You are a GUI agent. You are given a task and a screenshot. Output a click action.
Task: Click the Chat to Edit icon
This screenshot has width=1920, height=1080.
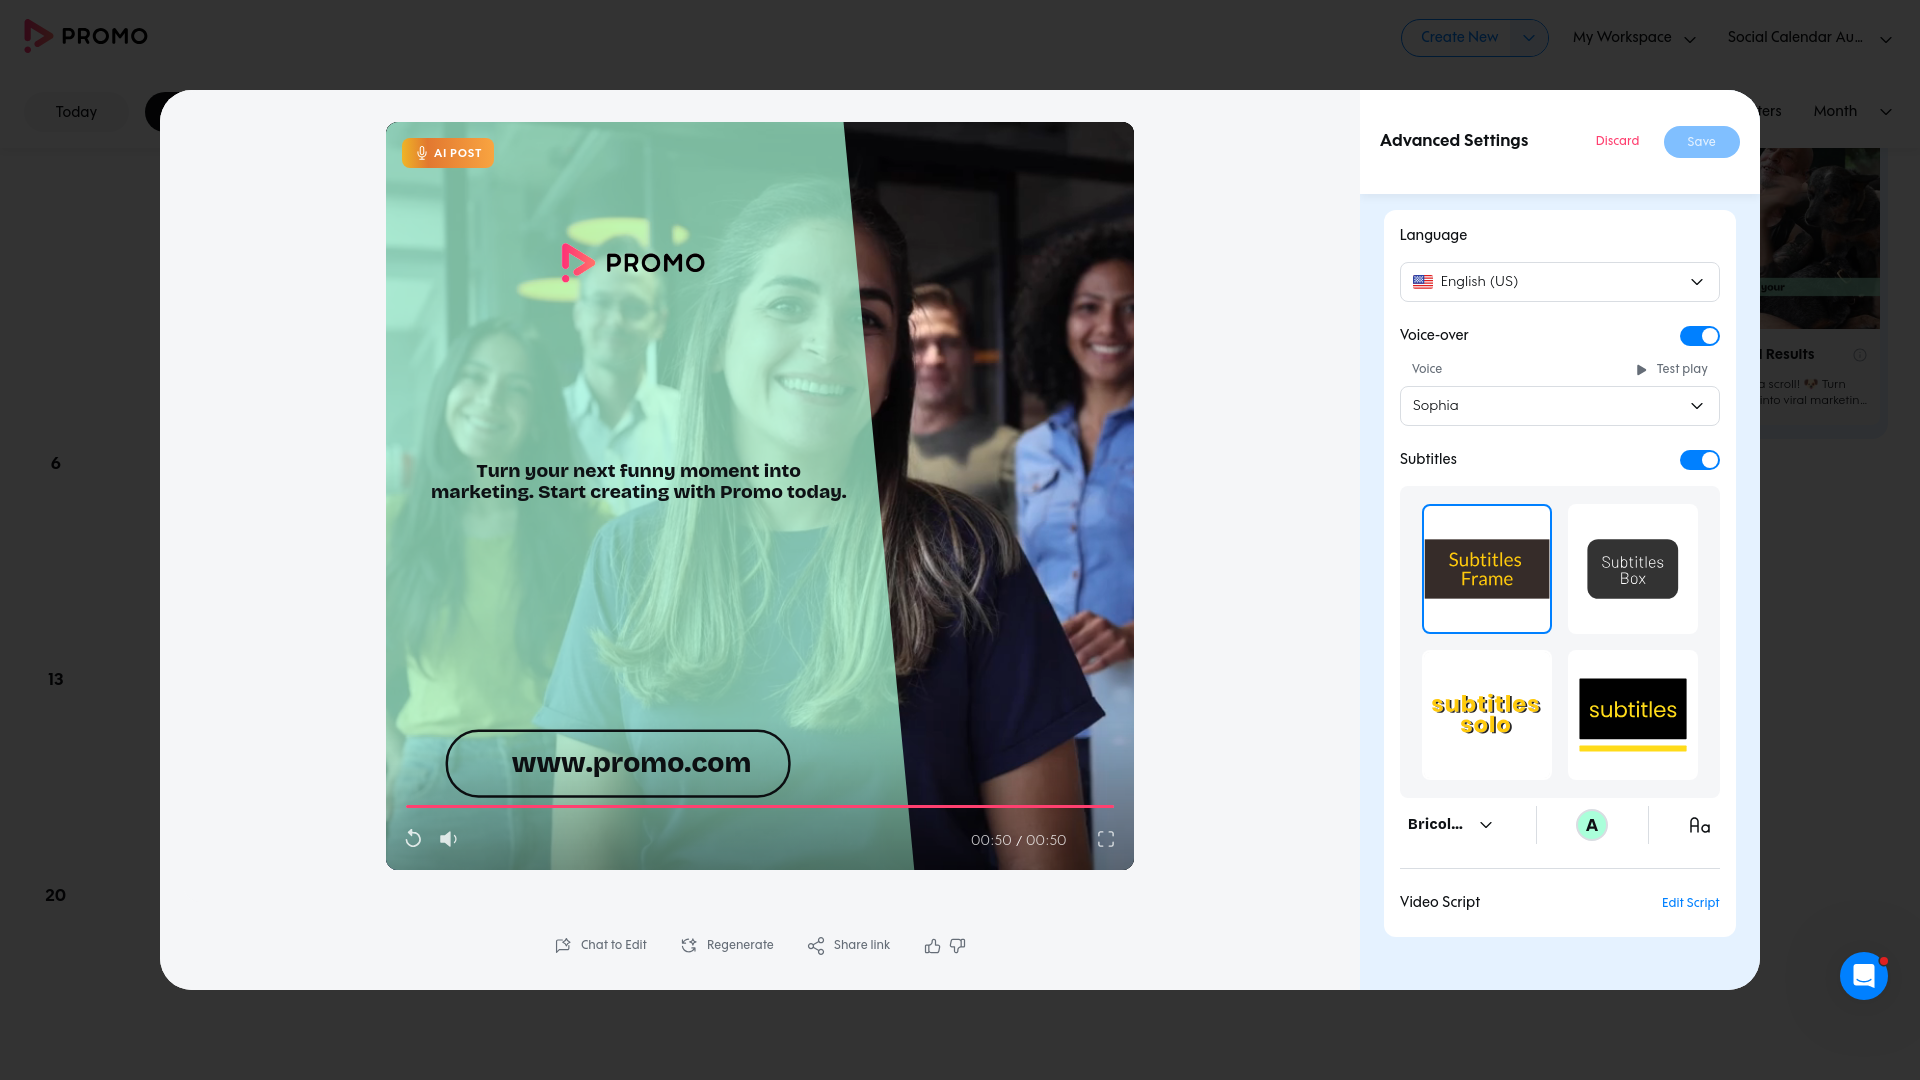[x=563, y=945]
